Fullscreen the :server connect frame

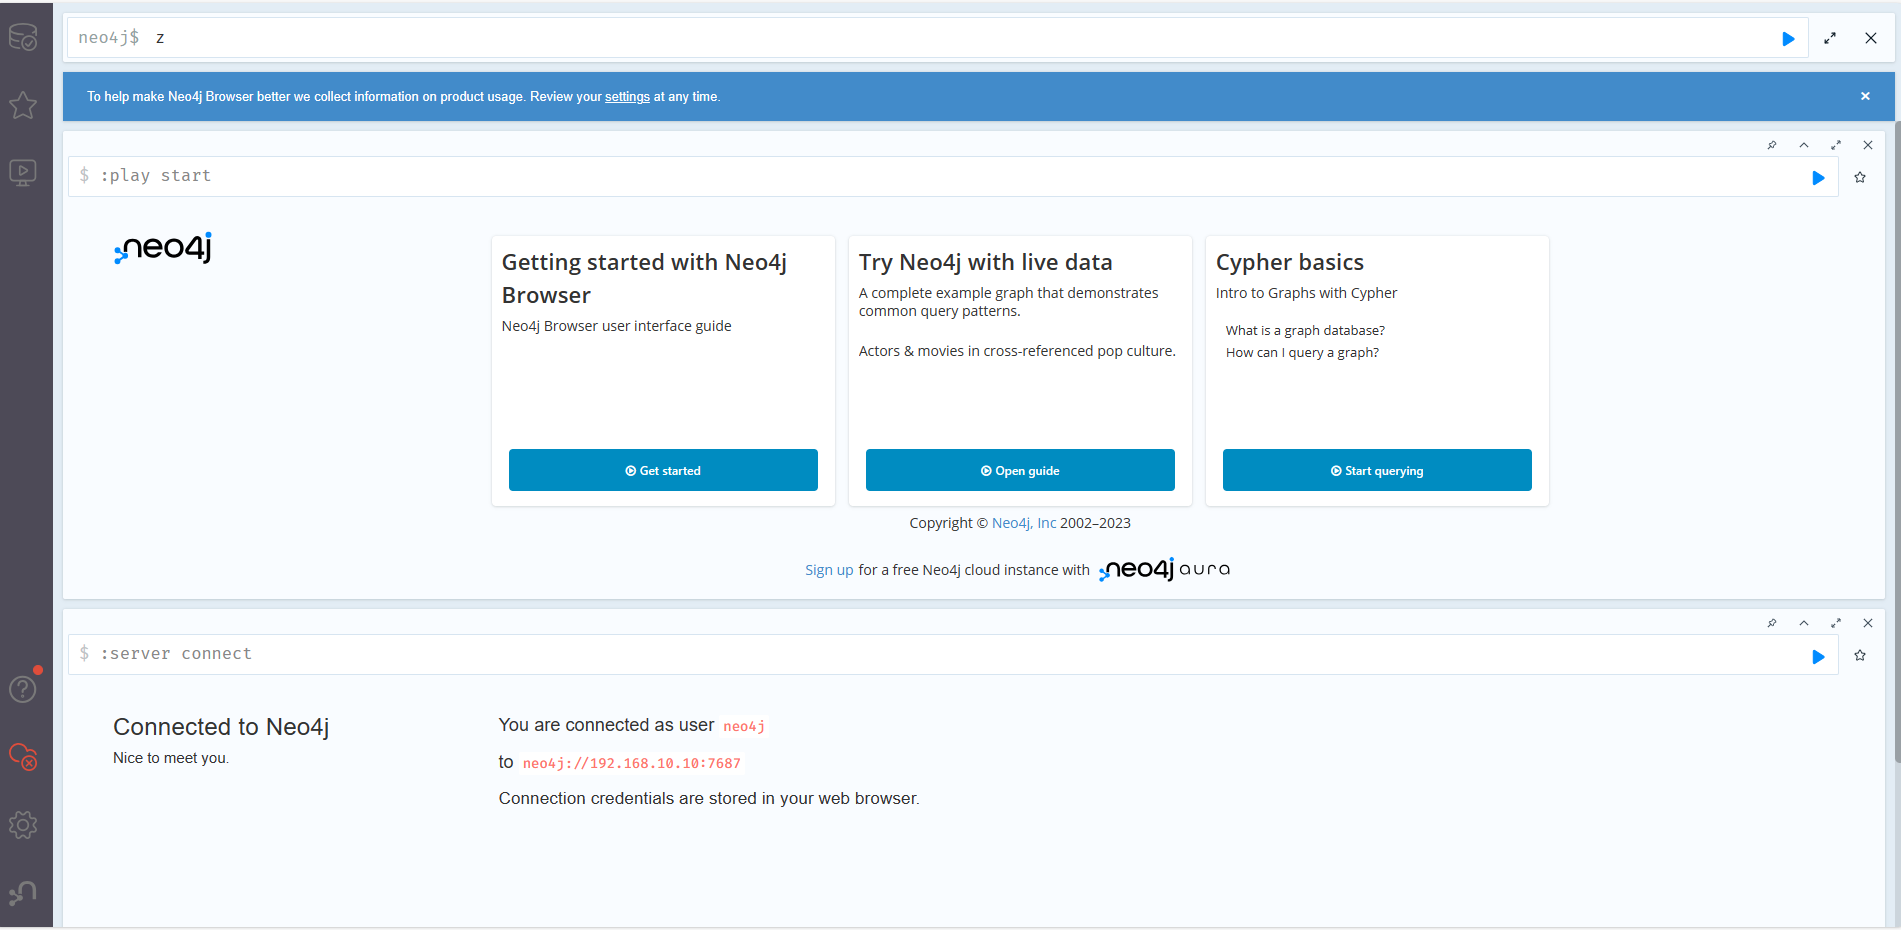[1836, 623]
